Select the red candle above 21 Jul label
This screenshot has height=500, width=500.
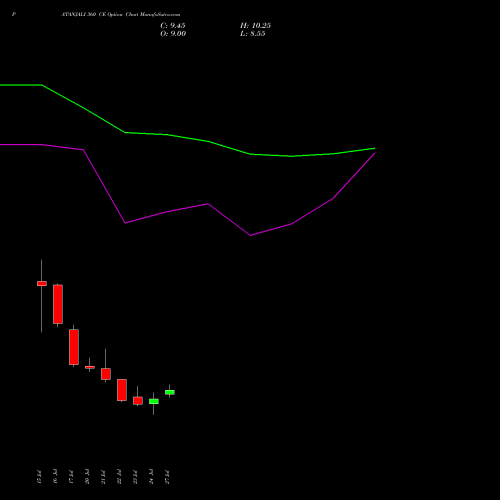click(x=106, y=374)
